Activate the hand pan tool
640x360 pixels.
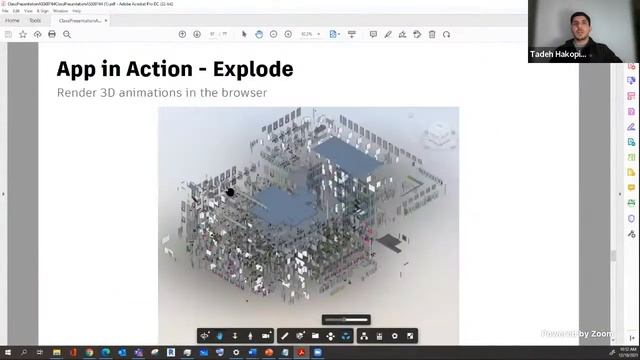click(x=259, y=35)
